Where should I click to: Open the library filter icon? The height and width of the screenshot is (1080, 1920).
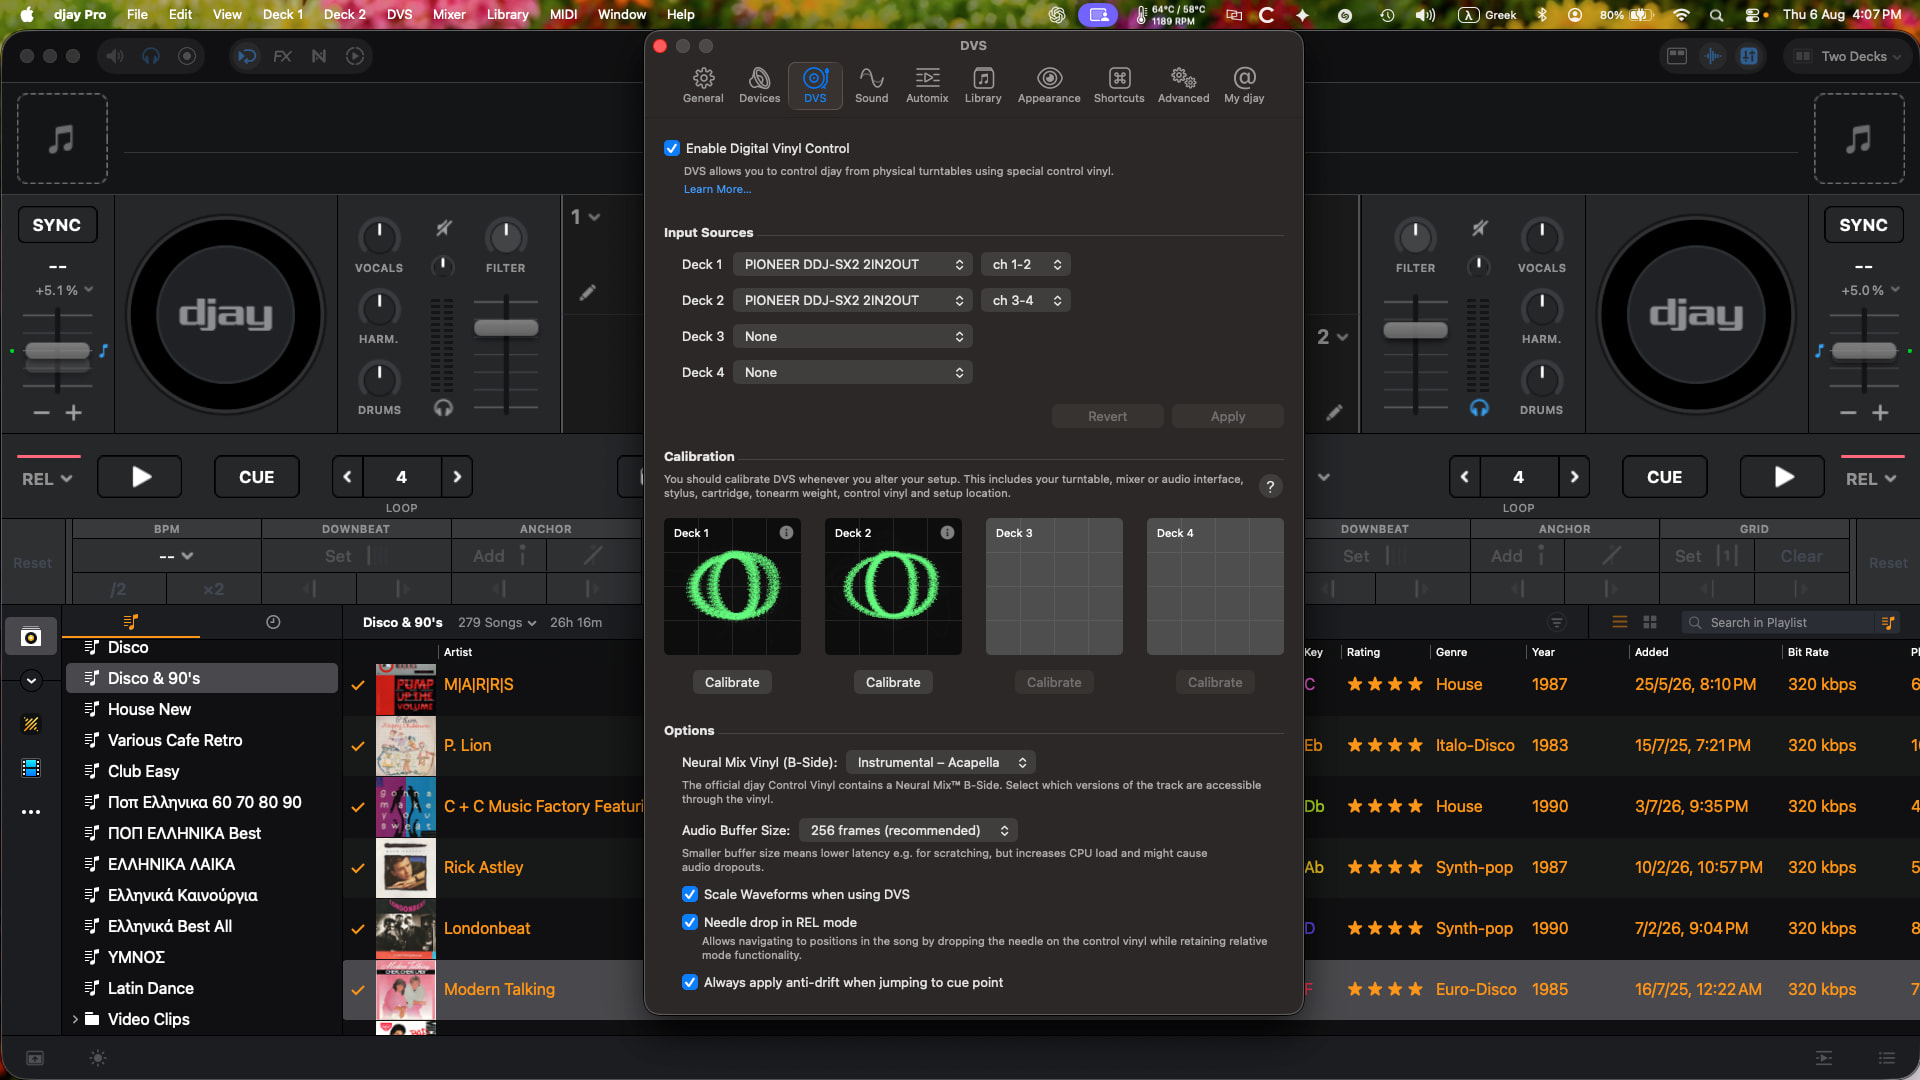tap(1557, 622)
